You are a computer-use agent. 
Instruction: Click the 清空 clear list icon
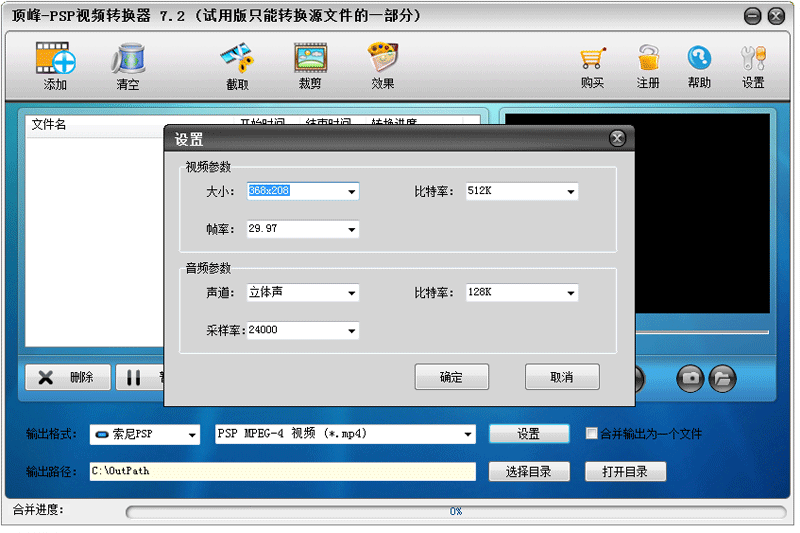coord(129,58)
